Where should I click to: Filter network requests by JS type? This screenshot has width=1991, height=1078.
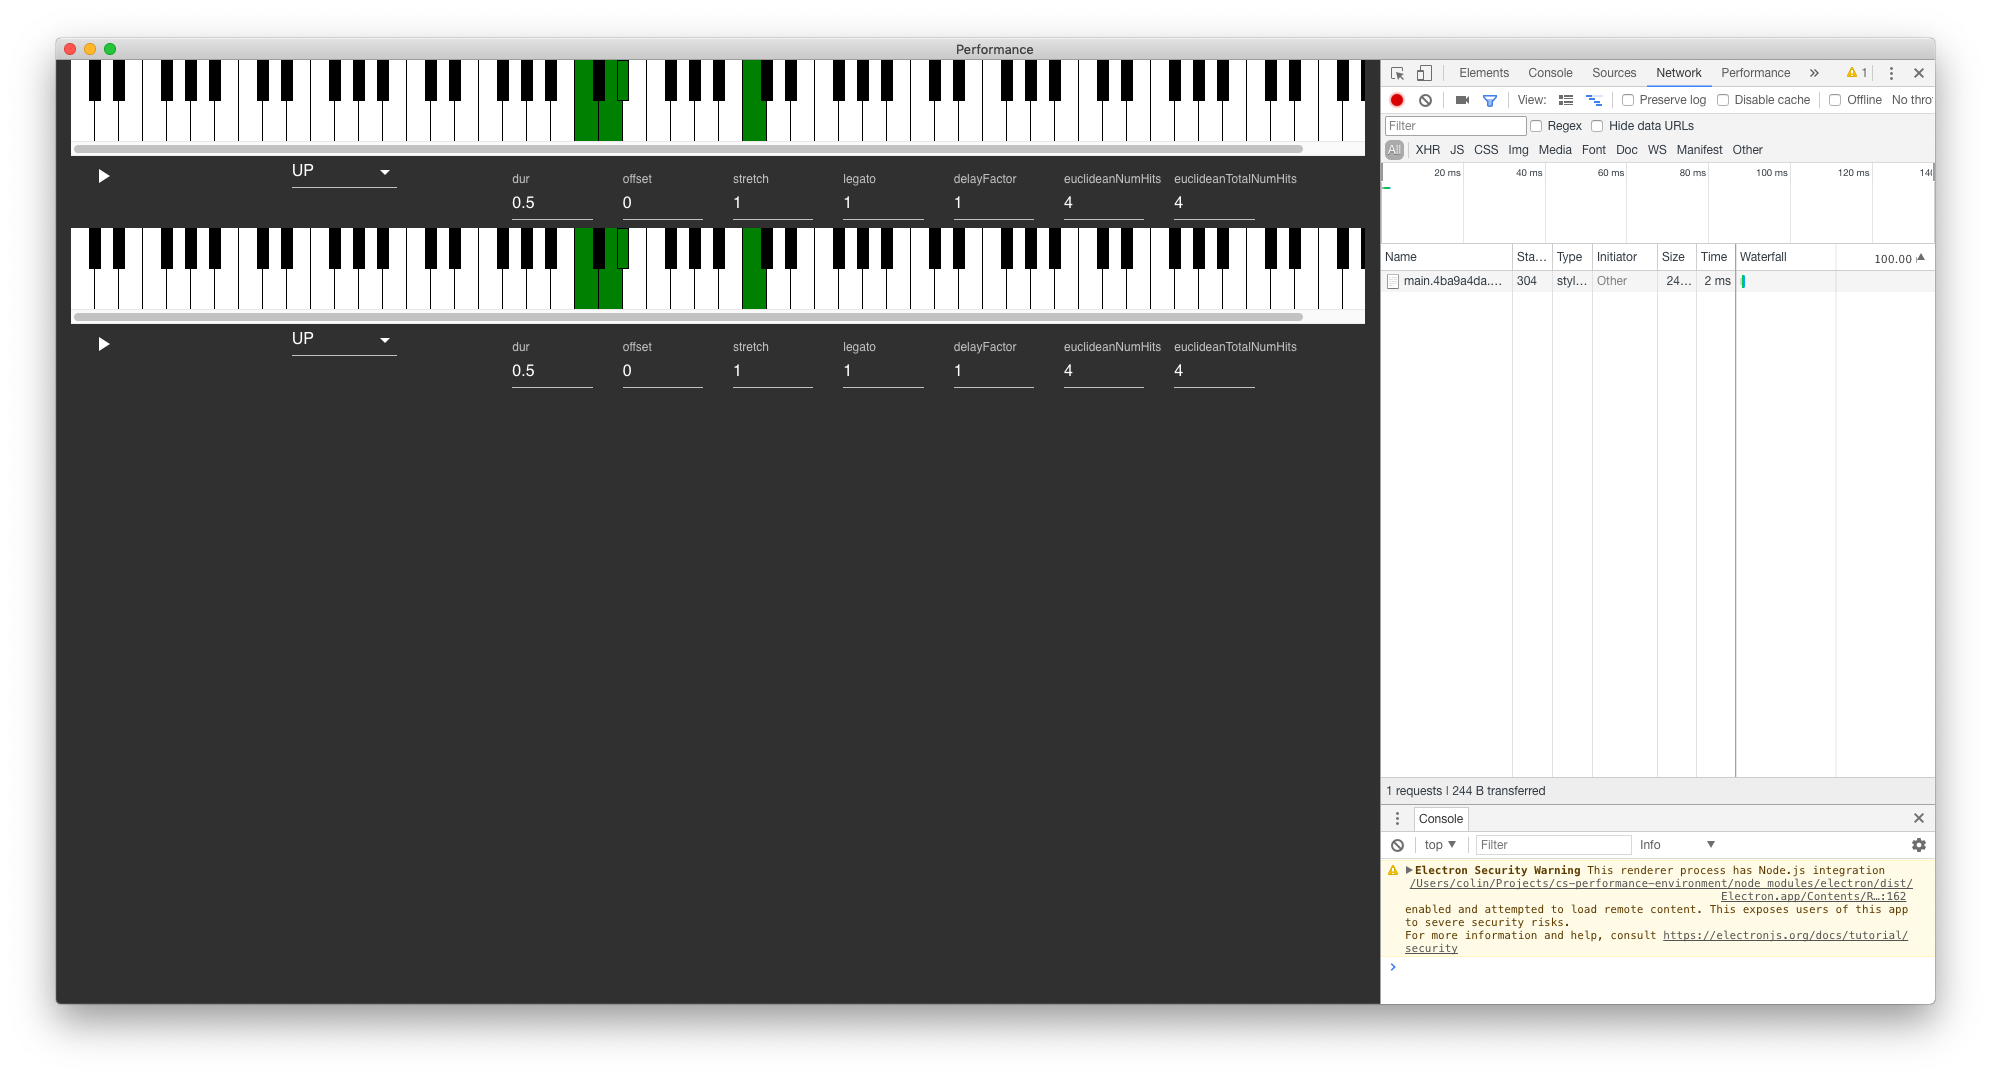(1456, 150)
